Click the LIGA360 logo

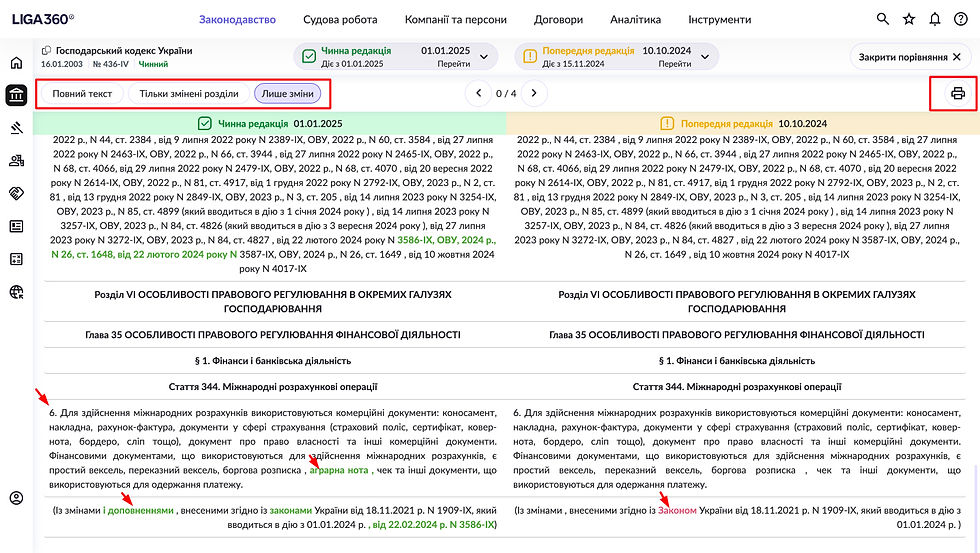(x=42, y=19)
